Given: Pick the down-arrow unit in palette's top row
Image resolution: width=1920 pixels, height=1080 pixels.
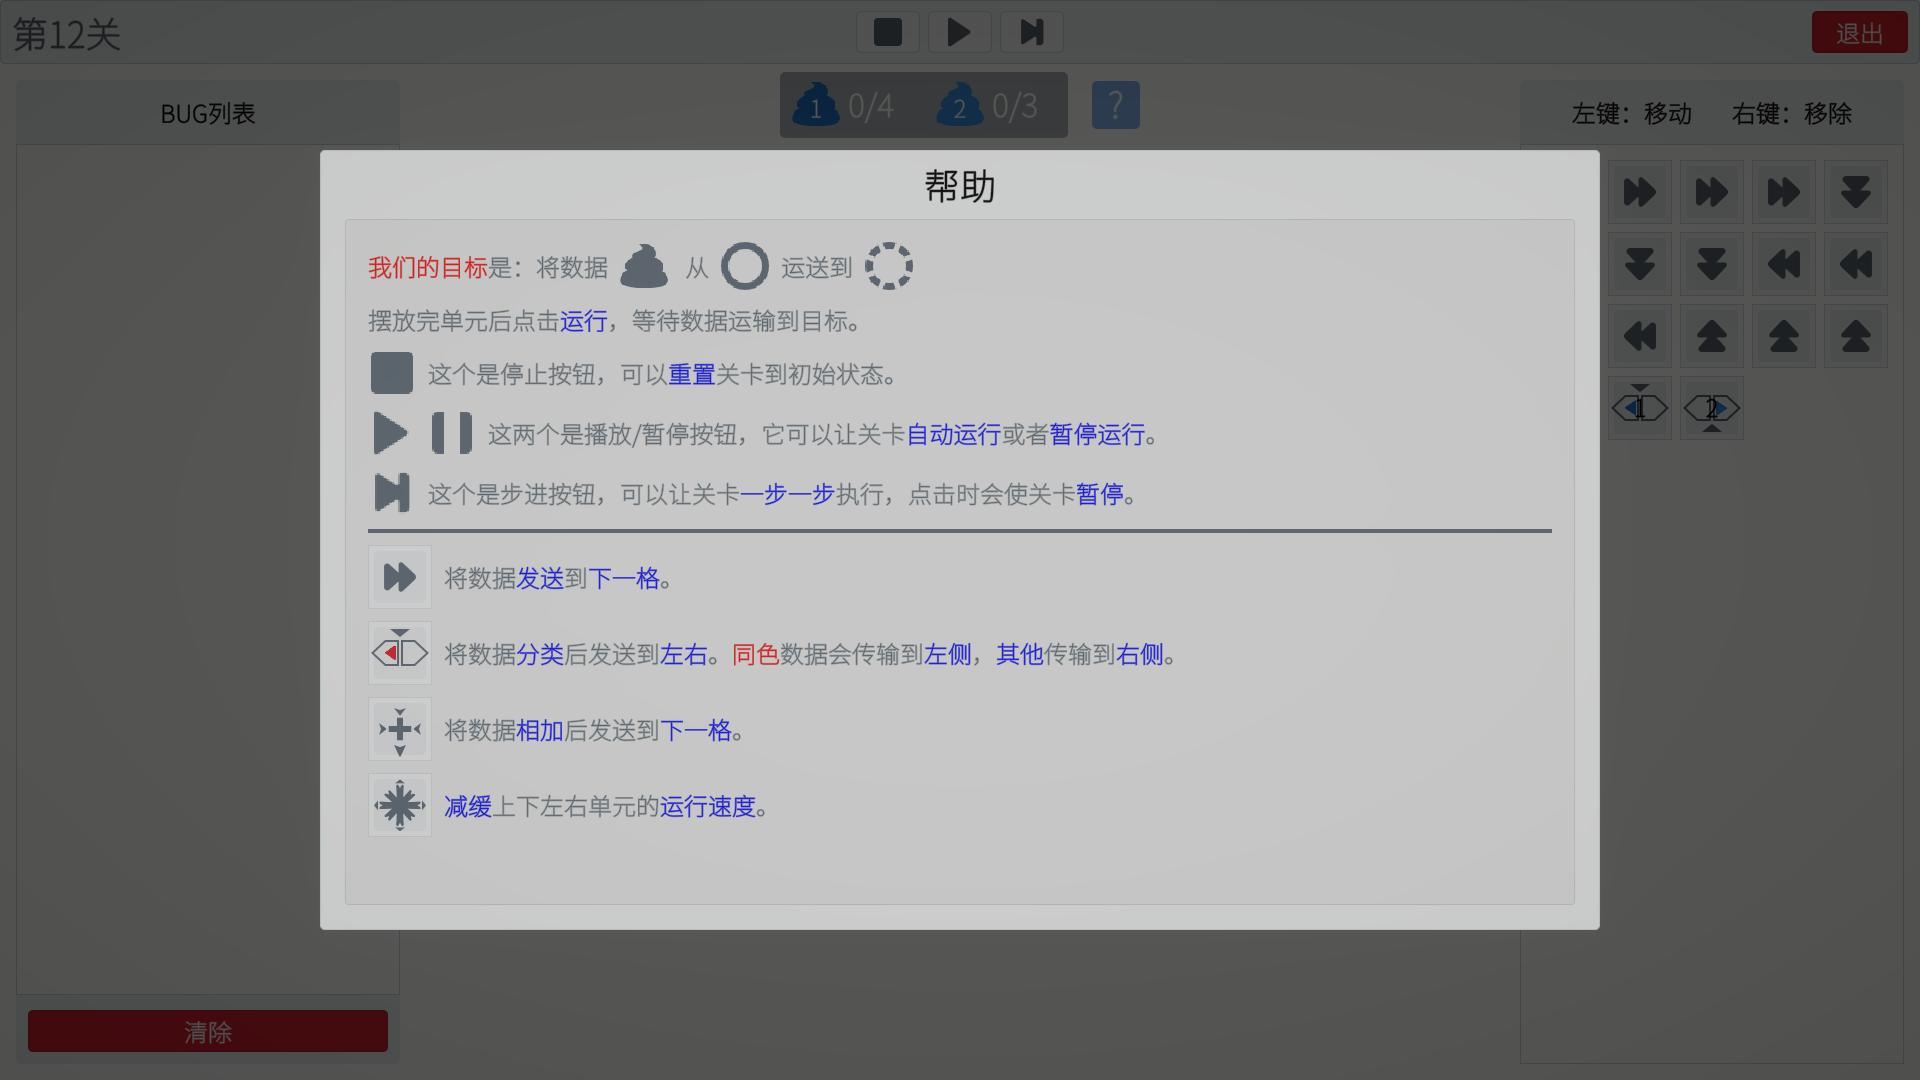Looking at the screenshot, I should (x=1855, y=192).
